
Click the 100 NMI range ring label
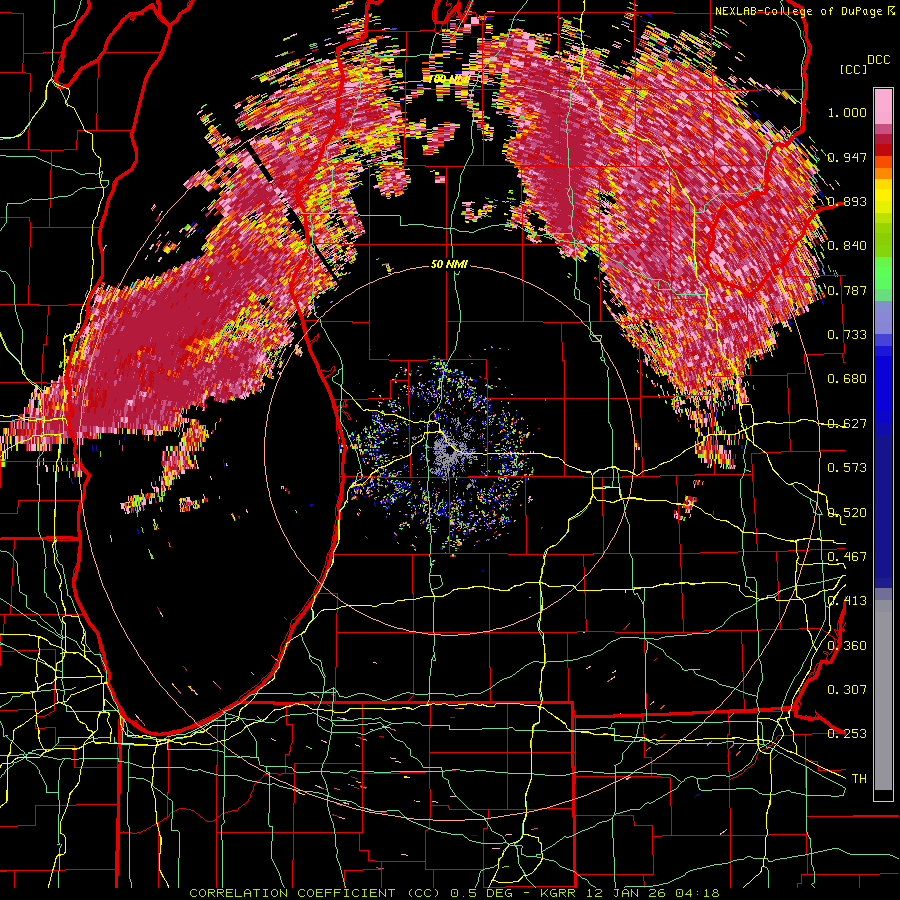(449, 79)
